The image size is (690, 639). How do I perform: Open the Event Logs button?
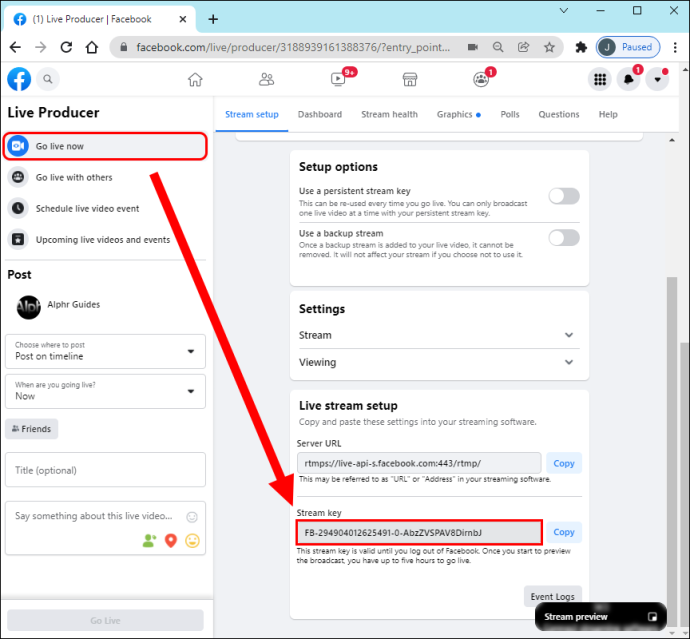[553, 596]
